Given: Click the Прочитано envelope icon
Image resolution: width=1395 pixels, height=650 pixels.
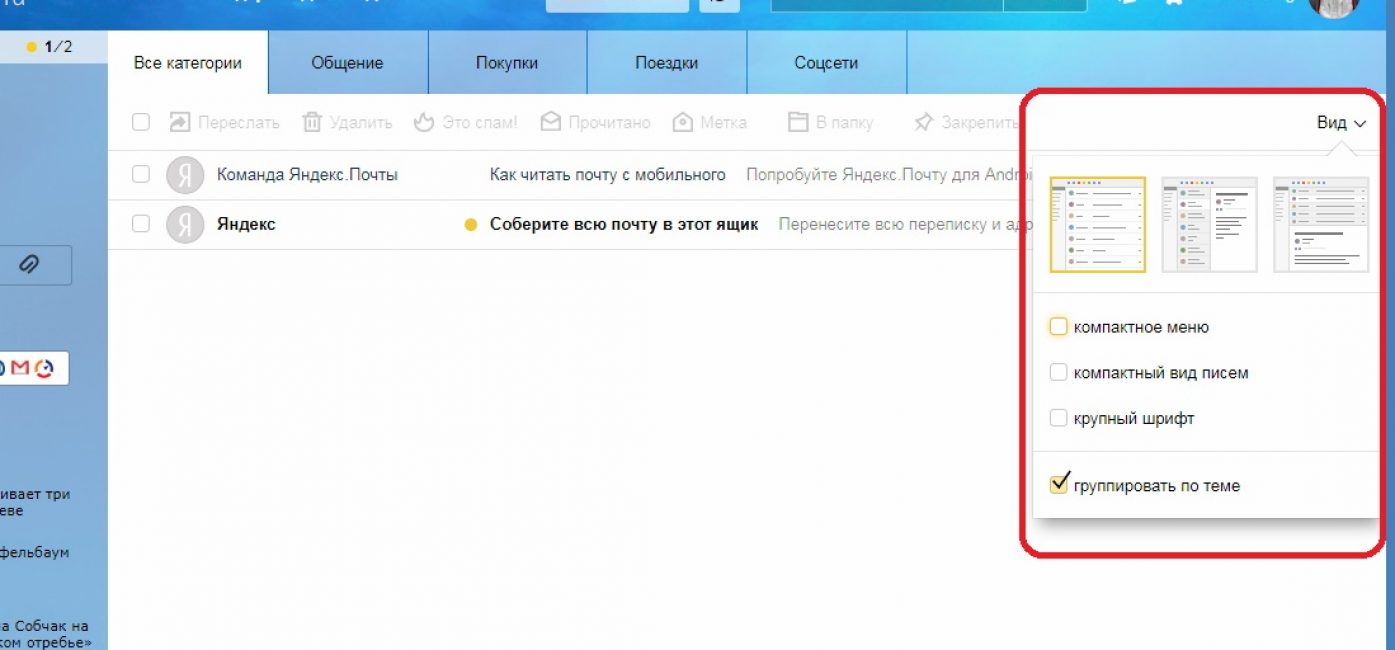Looking at the screenshot, I should (x=550, y=122).
